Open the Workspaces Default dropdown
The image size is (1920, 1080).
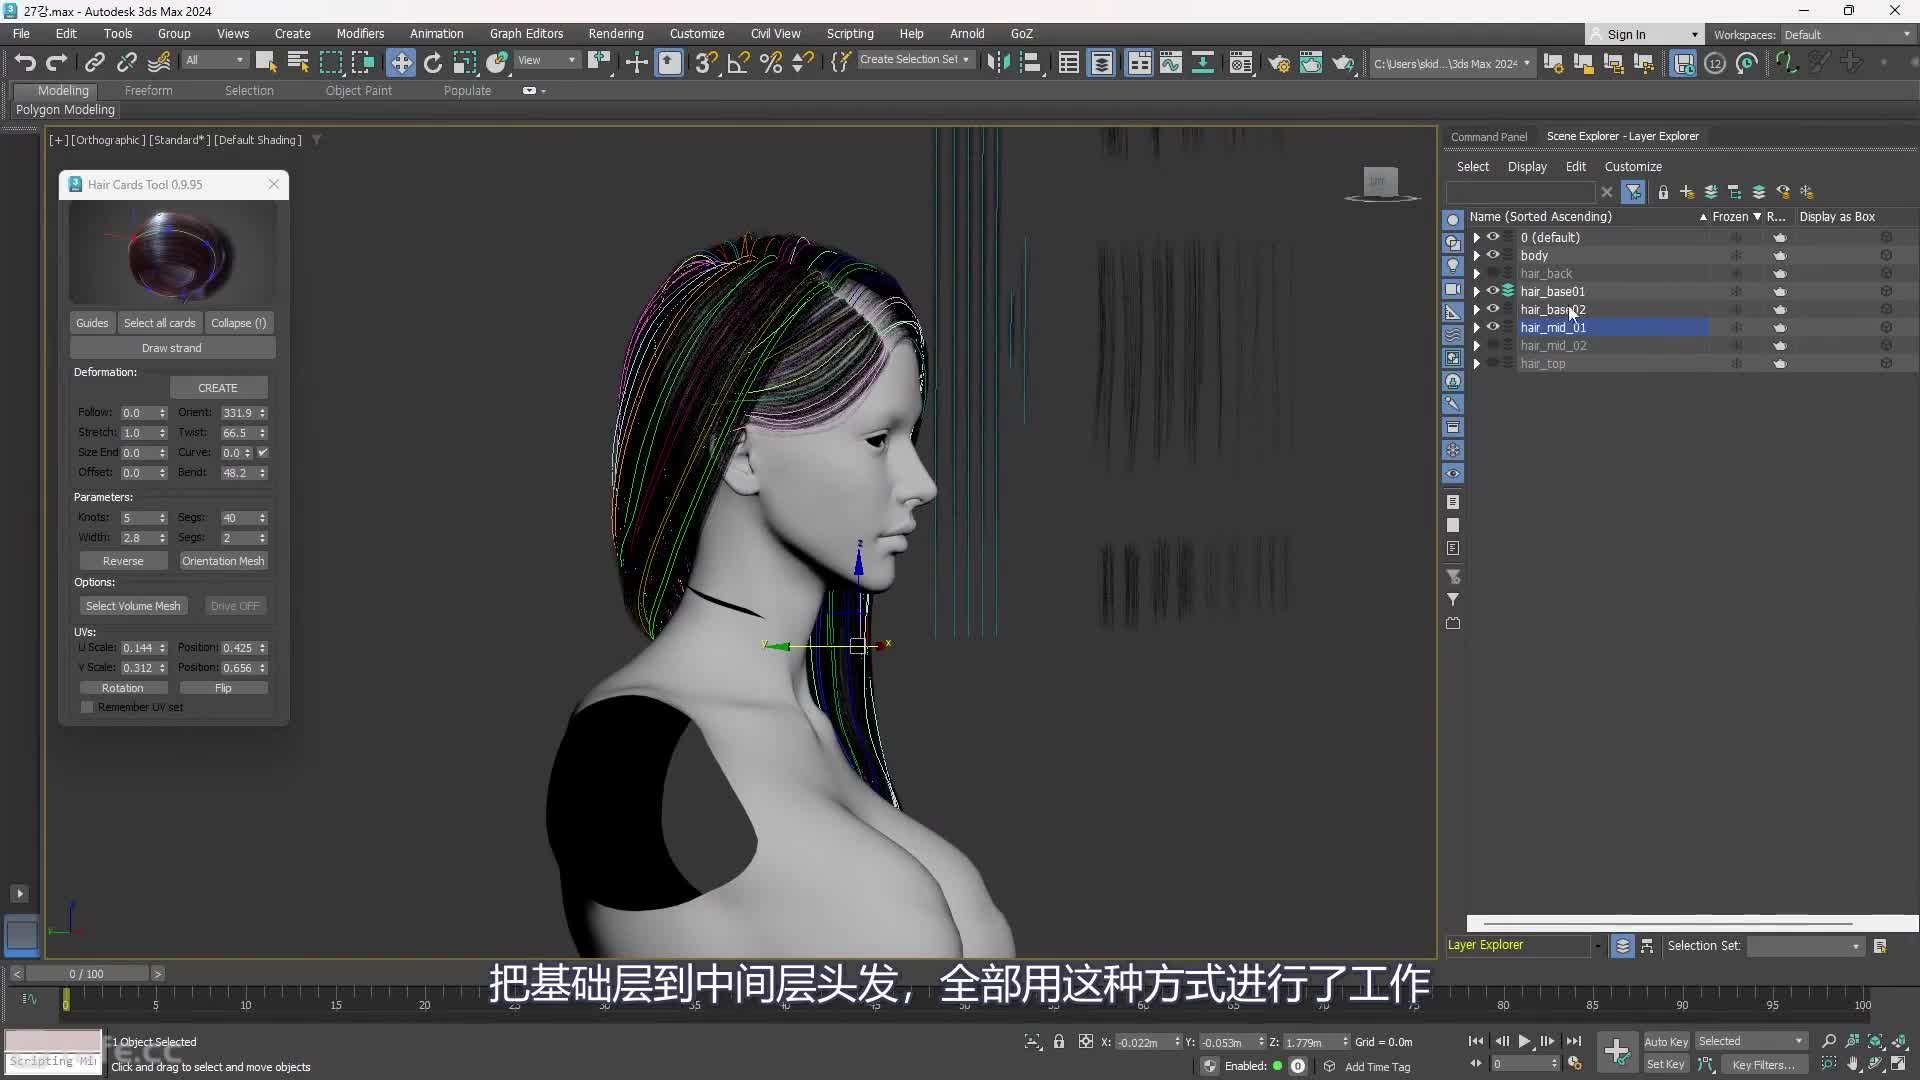pyautogui.click(x=1846, y=35)
